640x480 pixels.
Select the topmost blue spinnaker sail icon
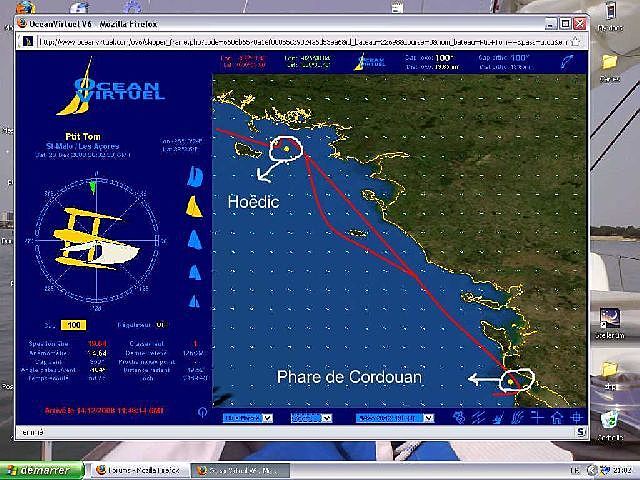pos(195,177)
